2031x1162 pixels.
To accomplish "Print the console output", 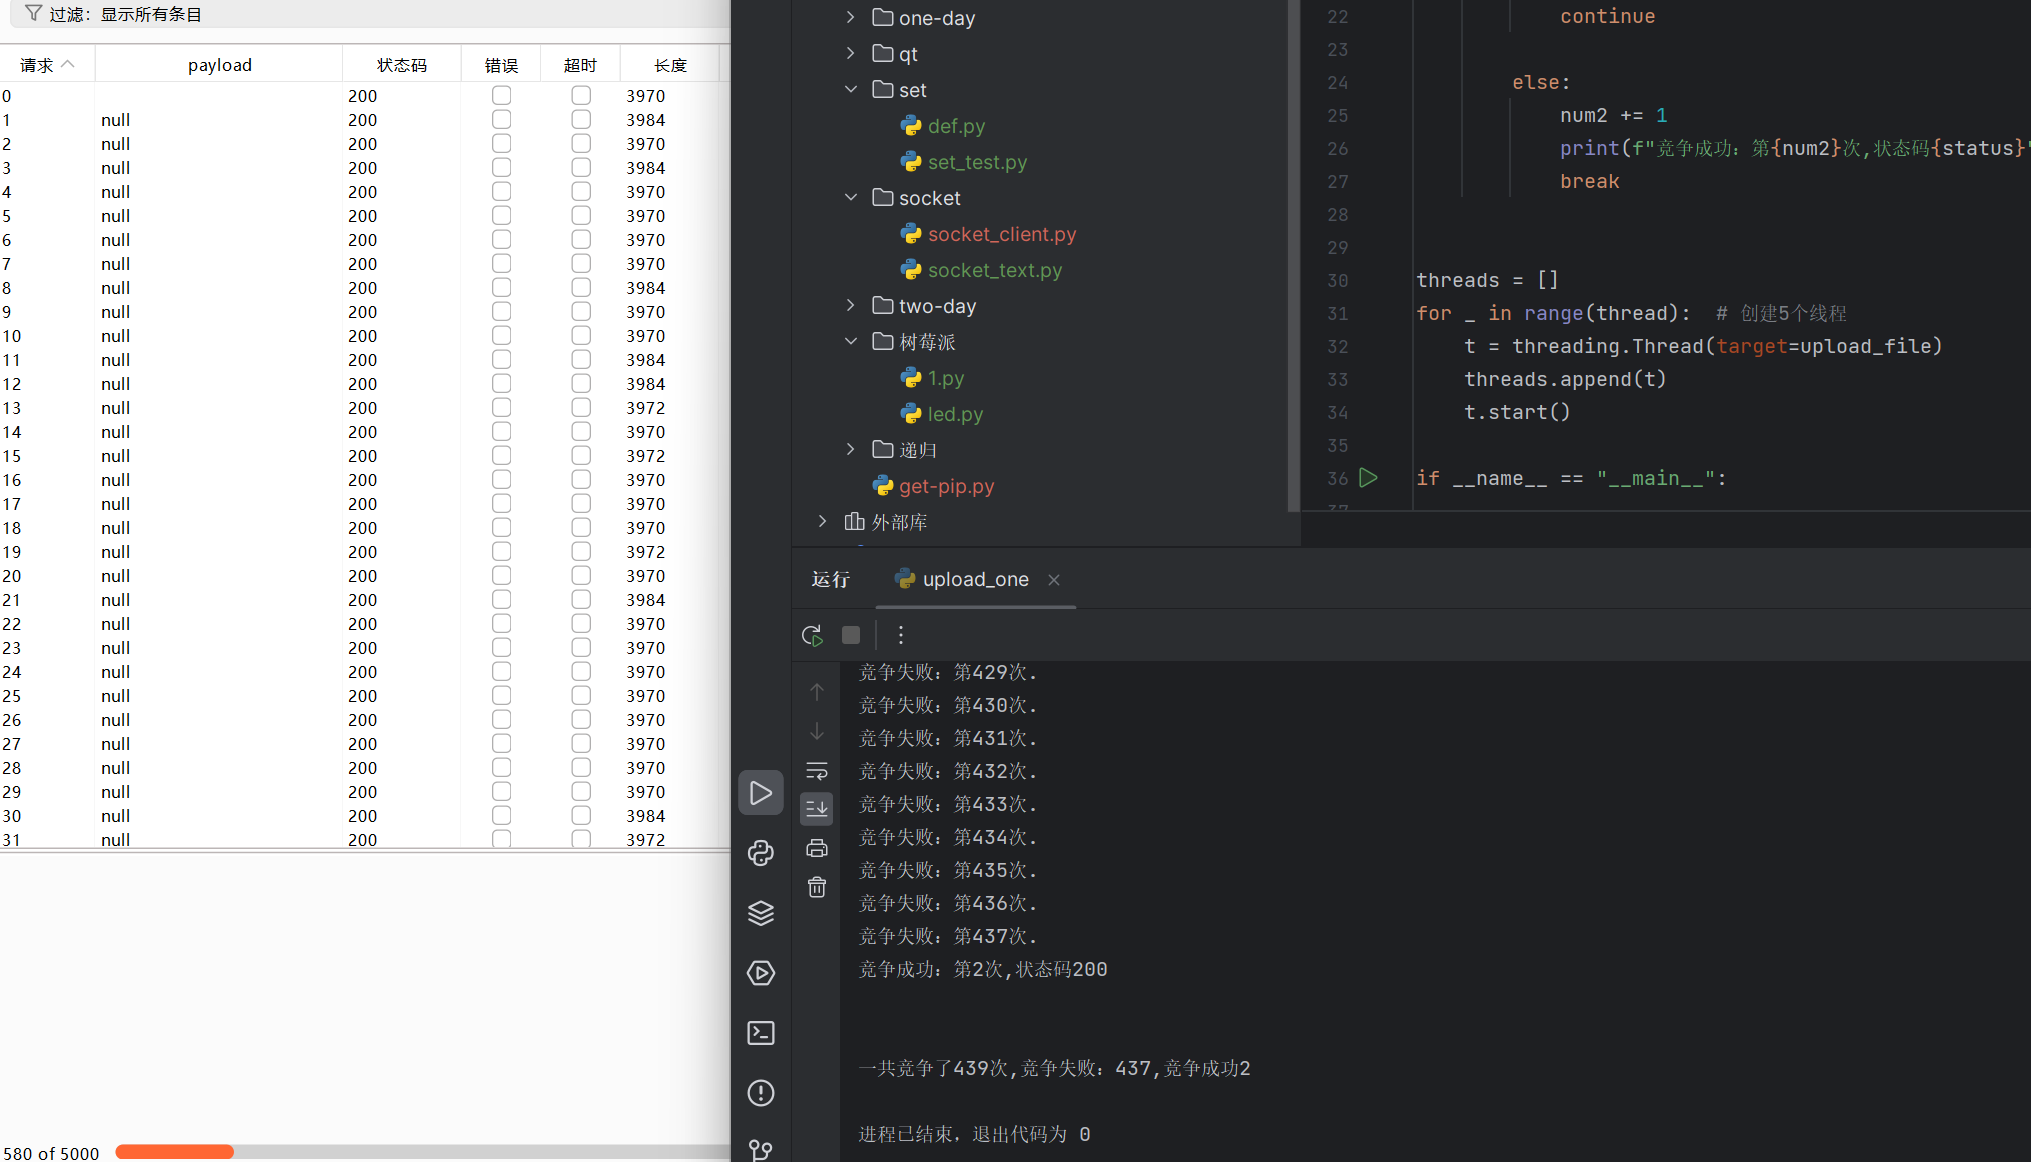I will pos(817,848).
